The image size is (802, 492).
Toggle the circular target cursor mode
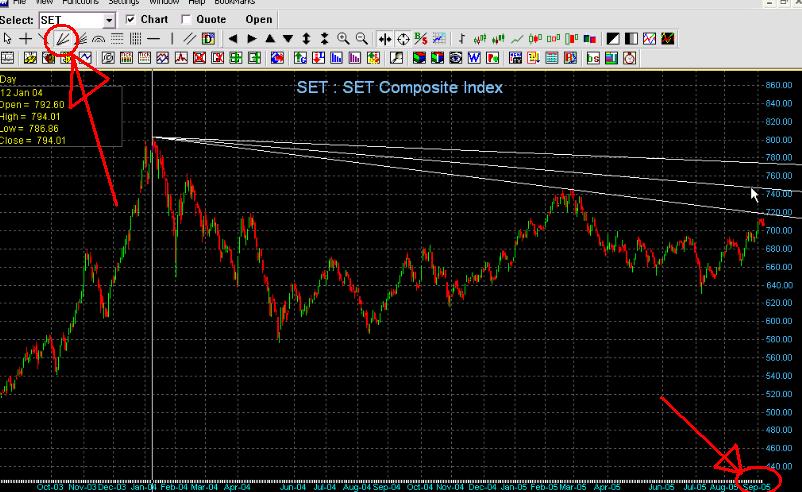(x=403, y=39)
